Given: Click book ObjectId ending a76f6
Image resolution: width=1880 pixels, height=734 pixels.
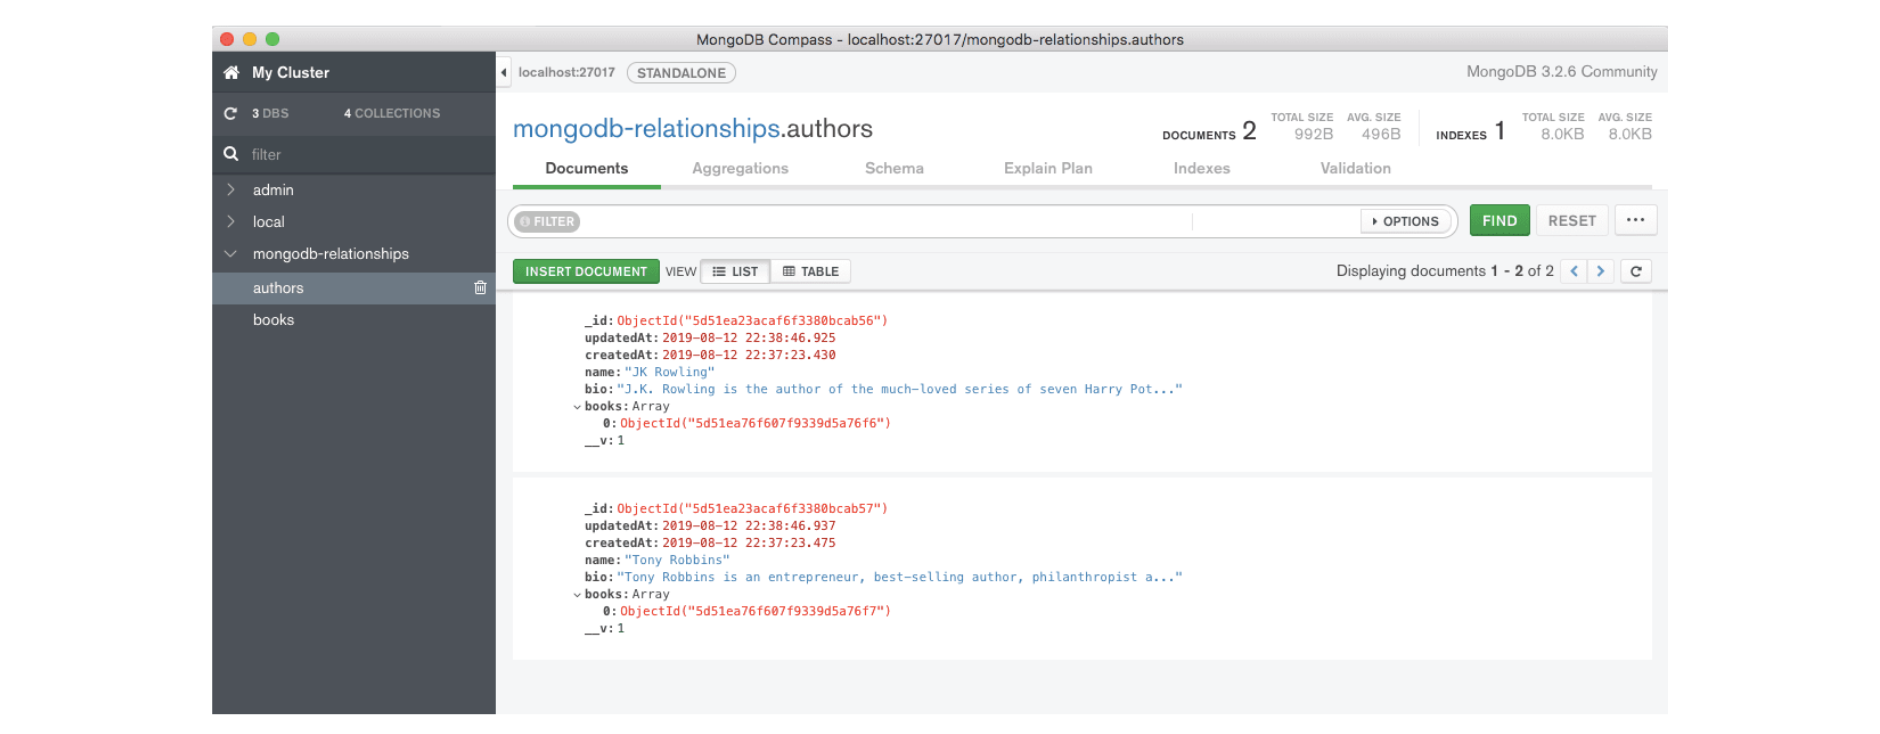Looking at the screenshot, I should pos(755,423).
